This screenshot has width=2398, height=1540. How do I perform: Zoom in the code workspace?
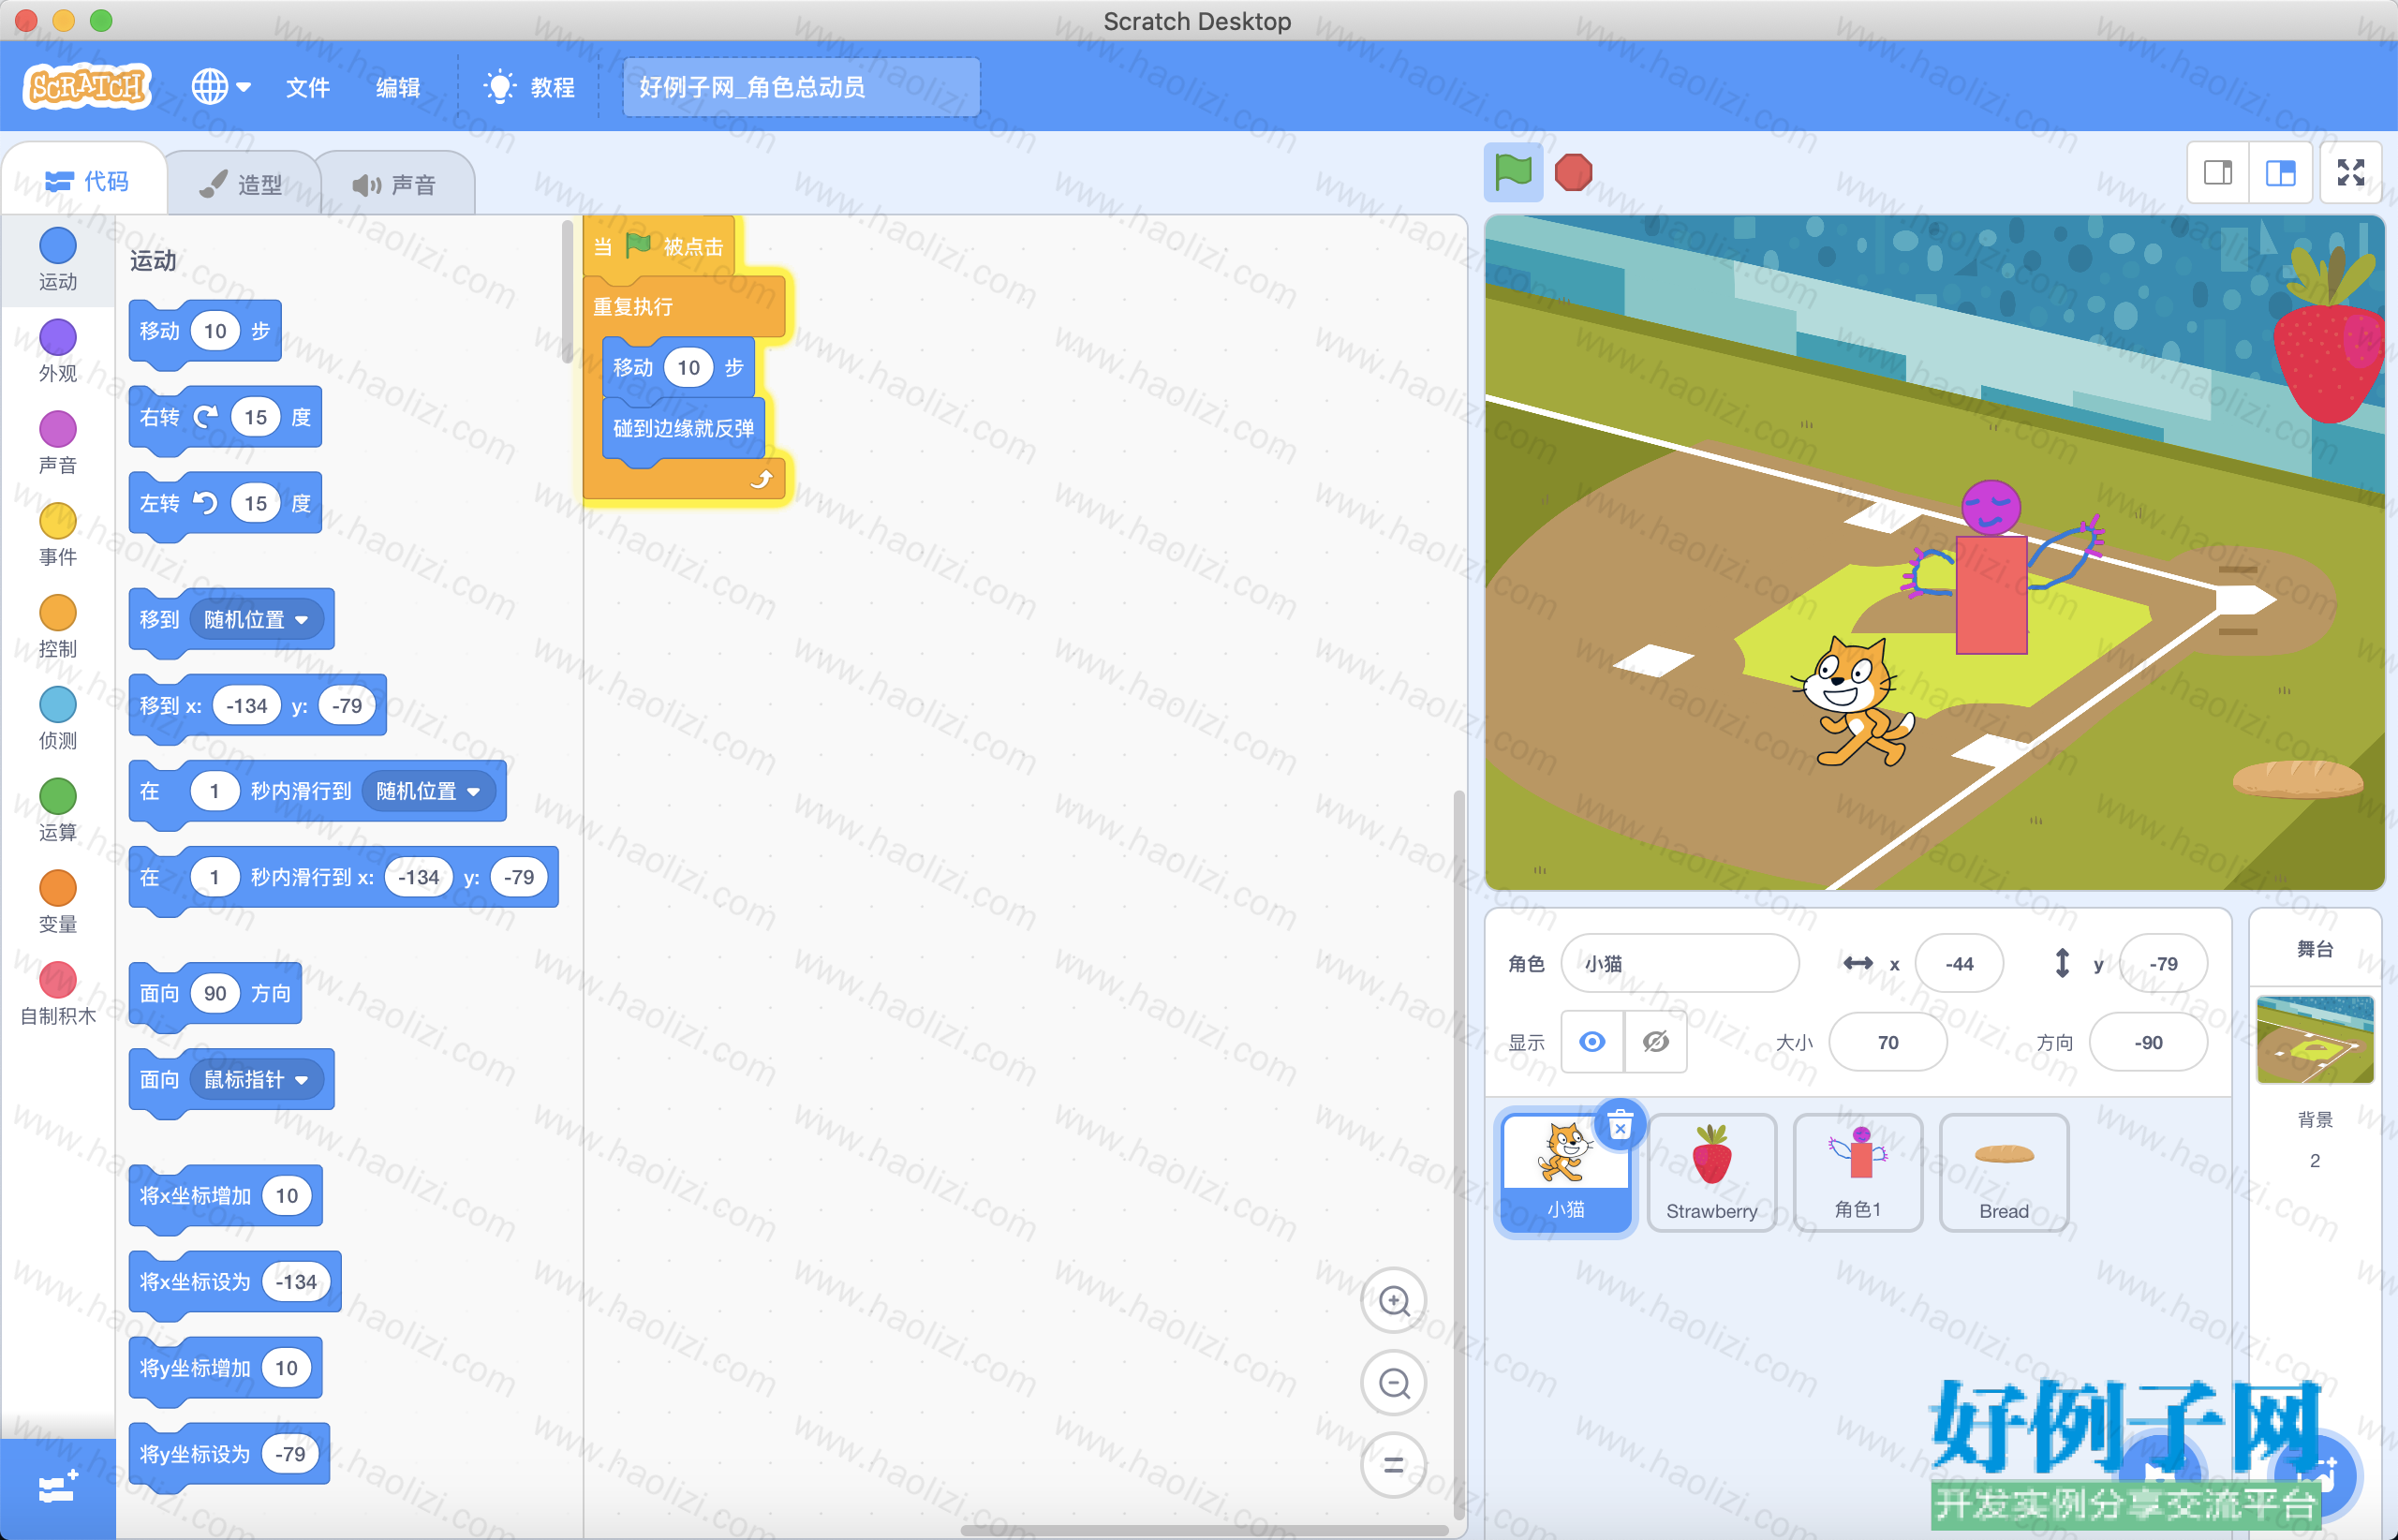(1394, 1301)
